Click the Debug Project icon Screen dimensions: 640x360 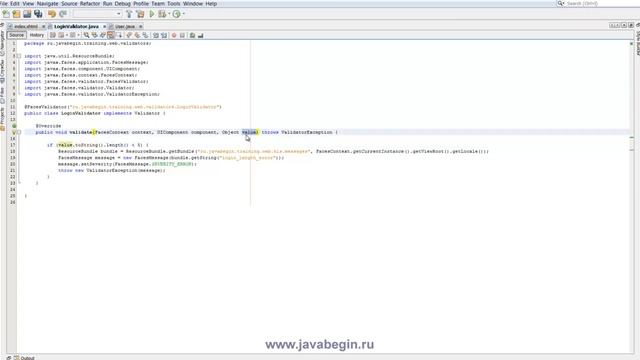162,14
